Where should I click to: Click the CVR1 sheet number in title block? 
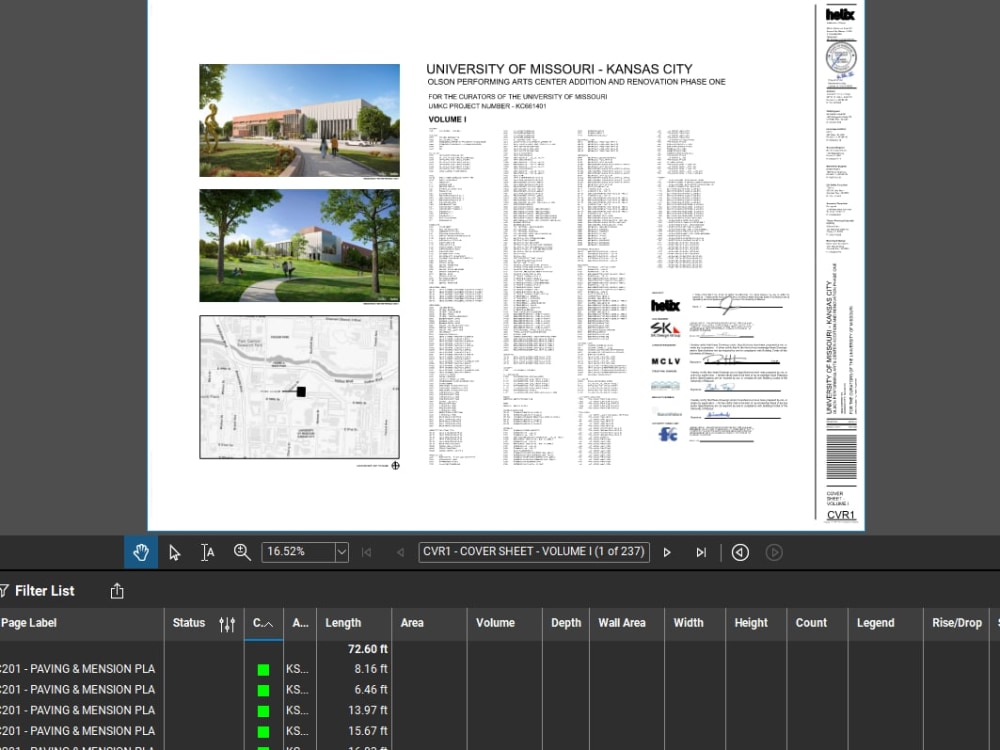click(x=841, y=515)
